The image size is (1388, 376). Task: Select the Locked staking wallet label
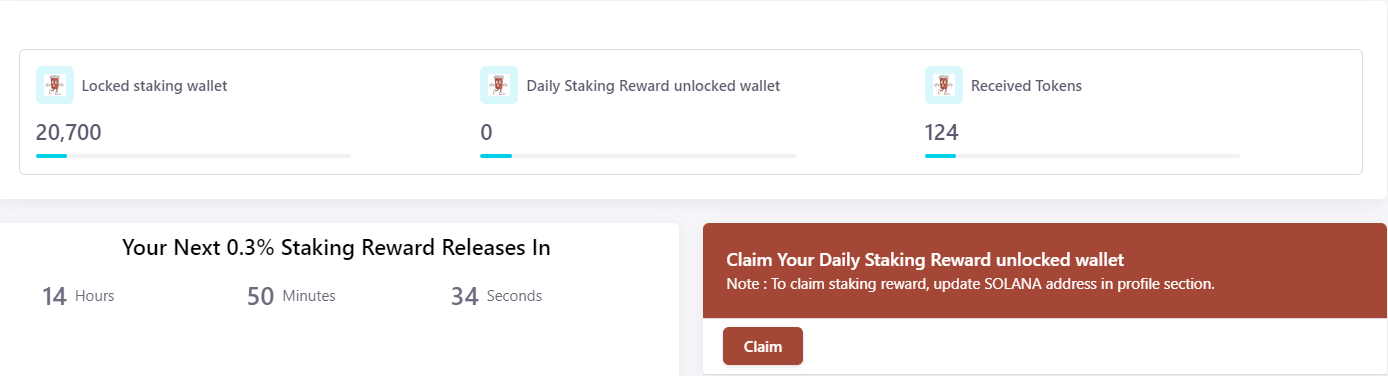tap(154, 86)
